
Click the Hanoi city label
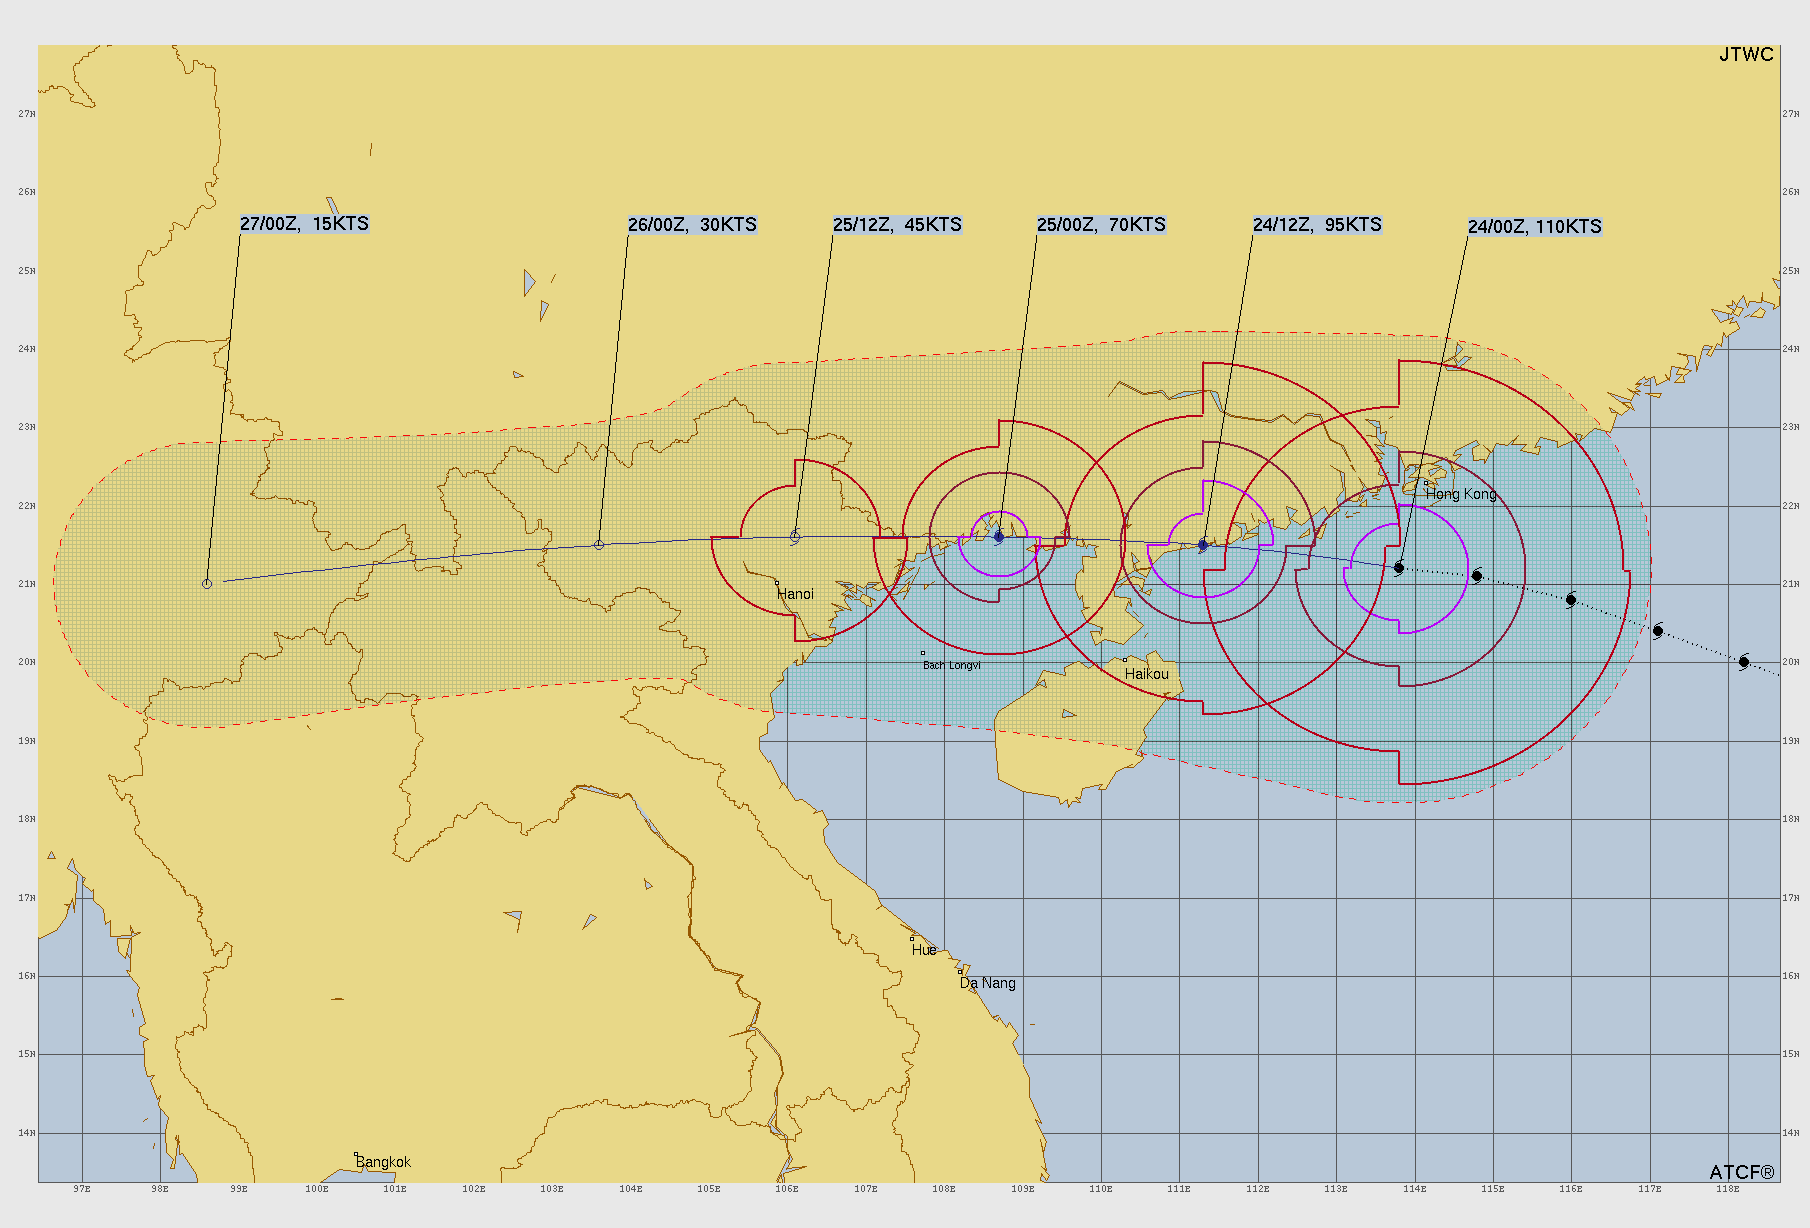tap(795, 593)
